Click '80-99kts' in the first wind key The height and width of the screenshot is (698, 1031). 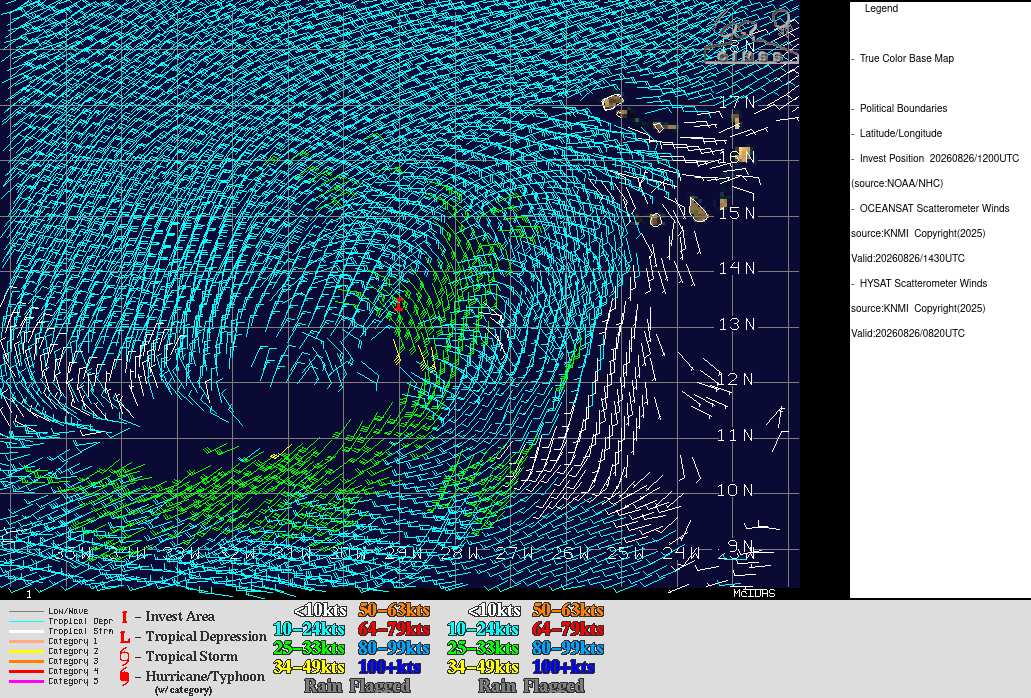[394, 648]
